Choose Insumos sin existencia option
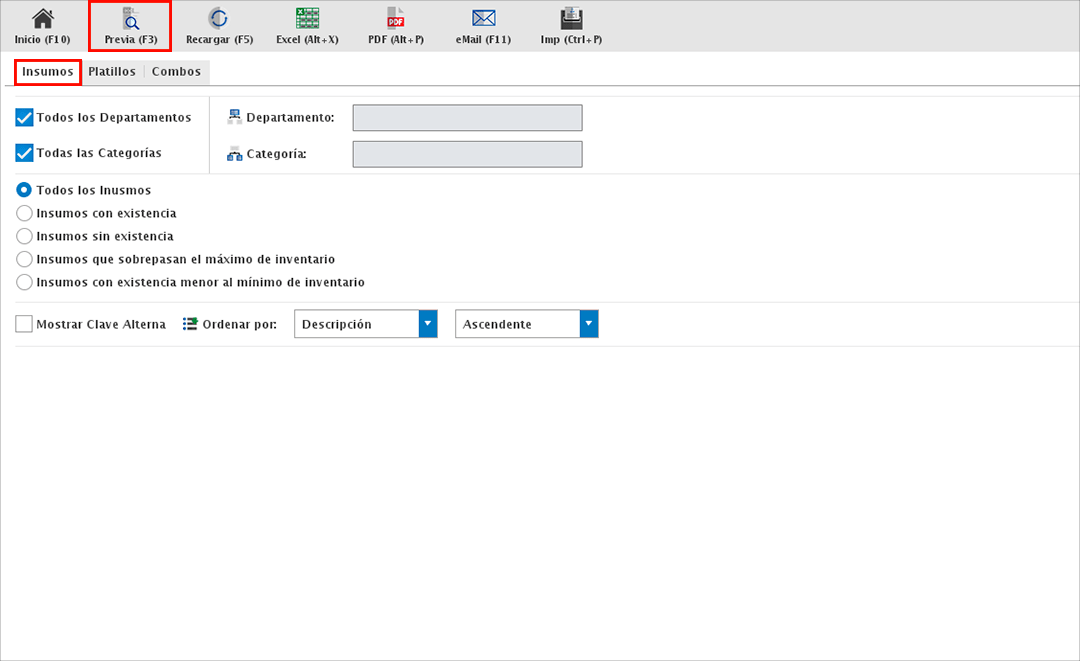This screenshot has height=661, width=1080. [25, 236]
